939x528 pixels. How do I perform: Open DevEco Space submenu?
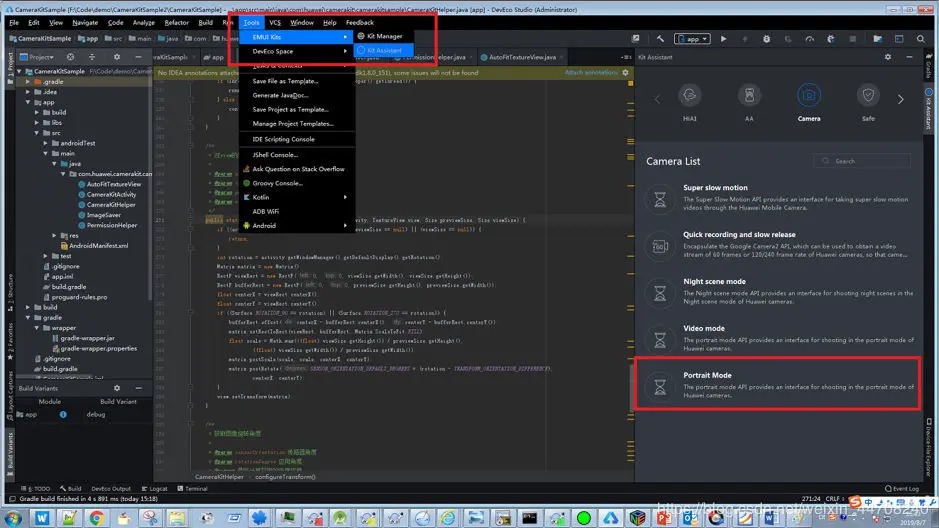[x=296, y=51]
